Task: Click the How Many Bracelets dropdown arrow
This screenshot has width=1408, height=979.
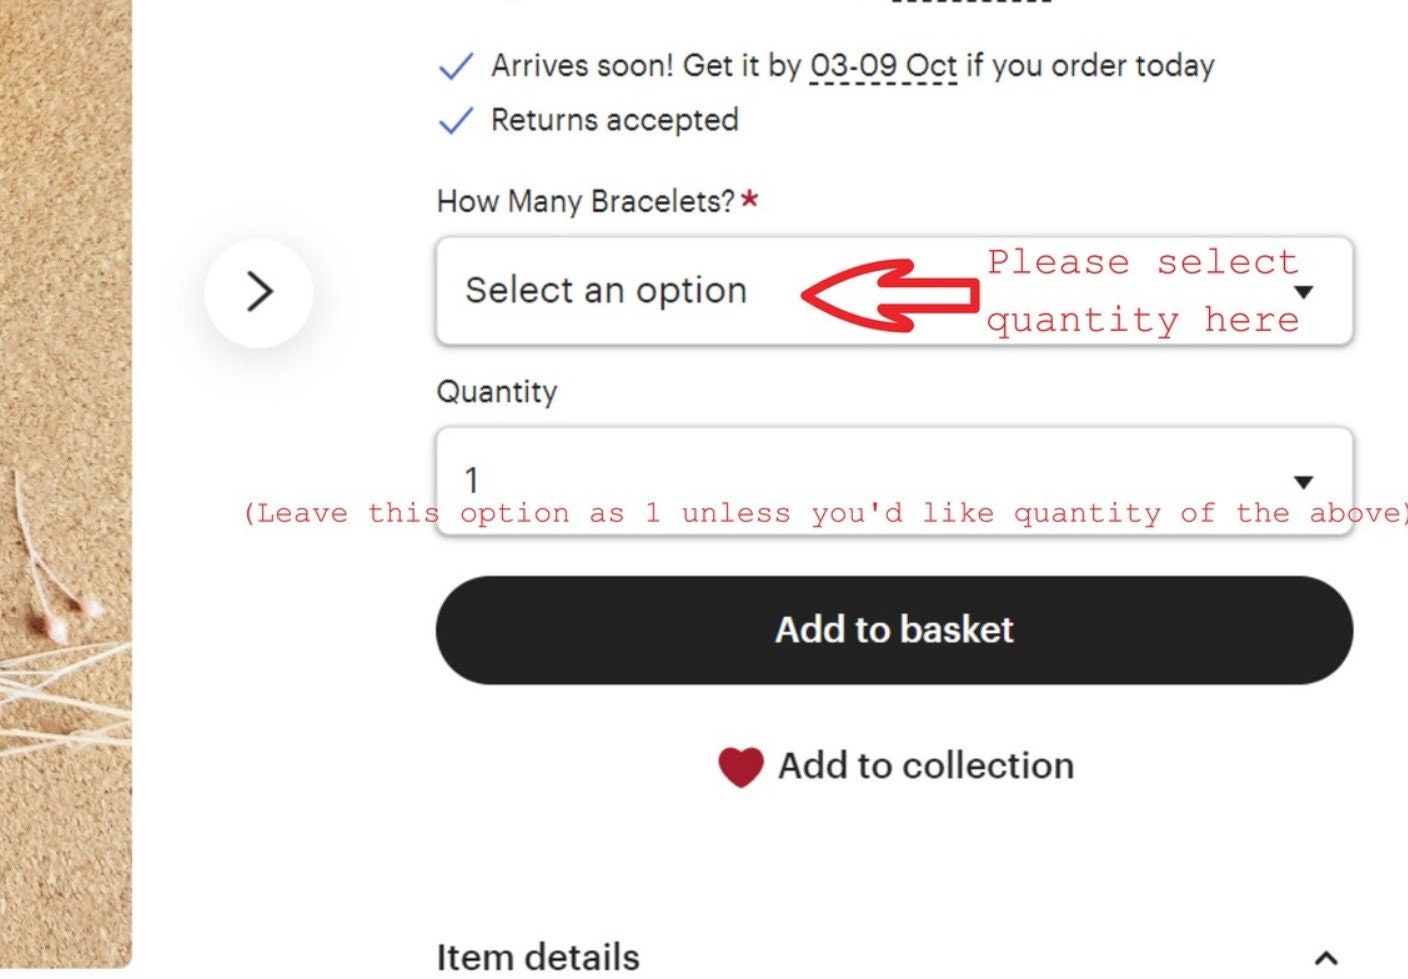Action: click(x=1303, y=292)
